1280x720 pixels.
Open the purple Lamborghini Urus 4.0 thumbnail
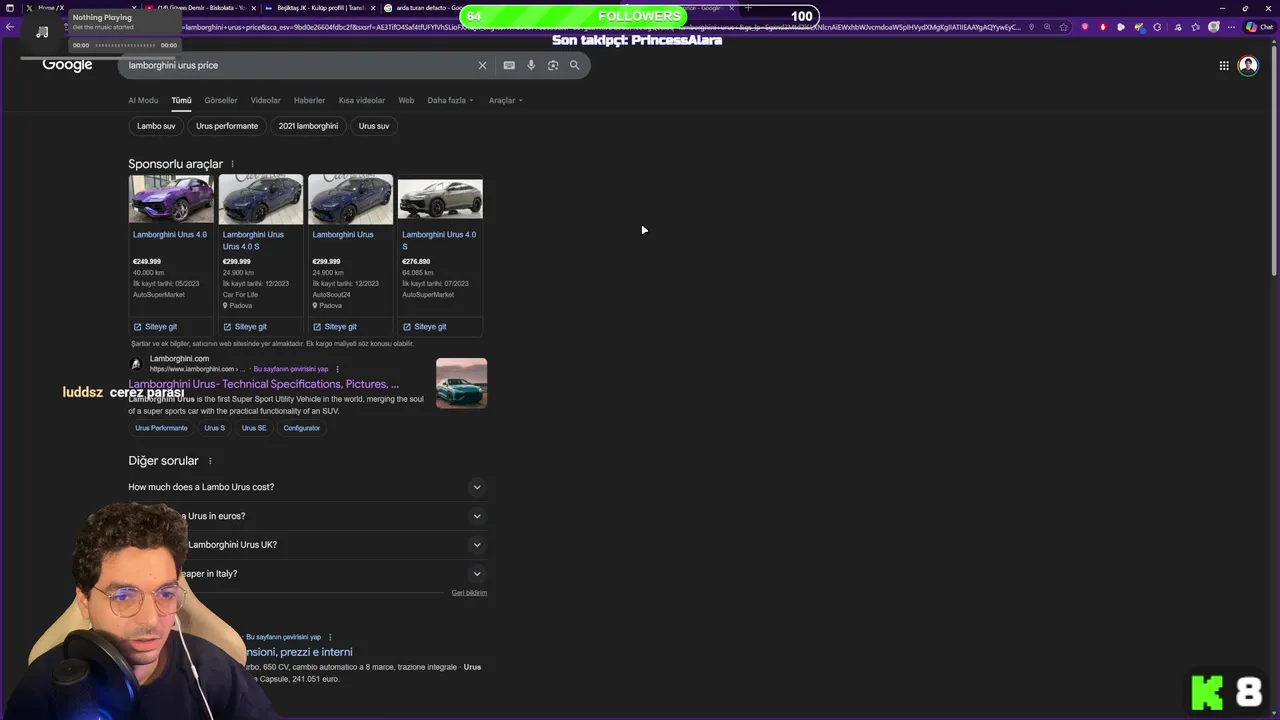[x=171, y=198]
